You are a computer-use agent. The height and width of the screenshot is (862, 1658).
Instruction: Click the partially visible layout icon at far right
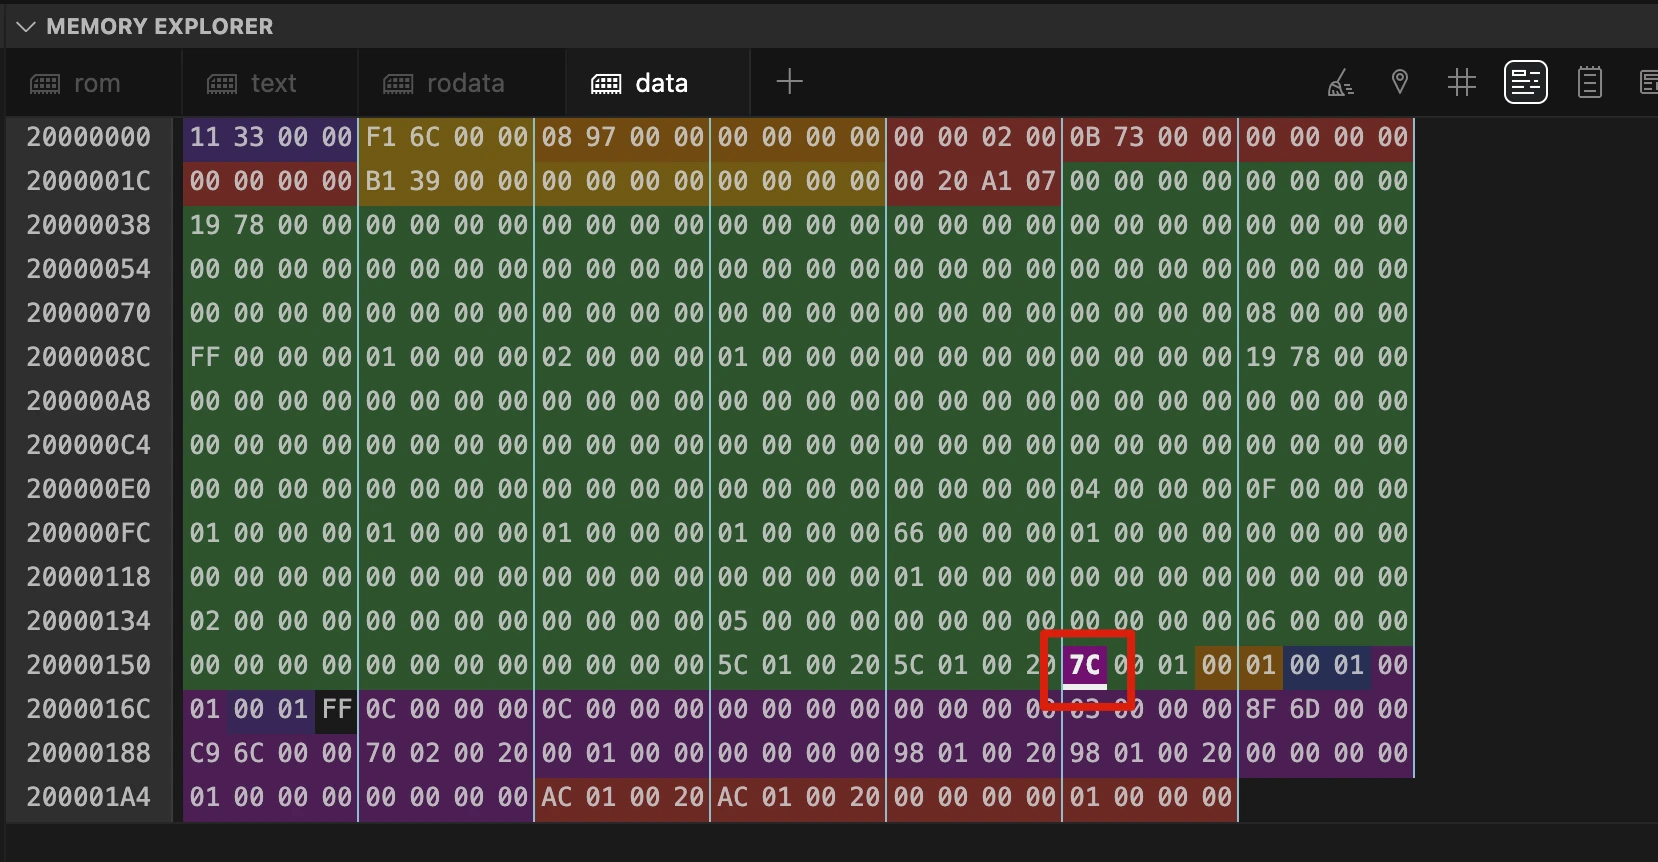pyautogui.click(x=1648, y=82)
